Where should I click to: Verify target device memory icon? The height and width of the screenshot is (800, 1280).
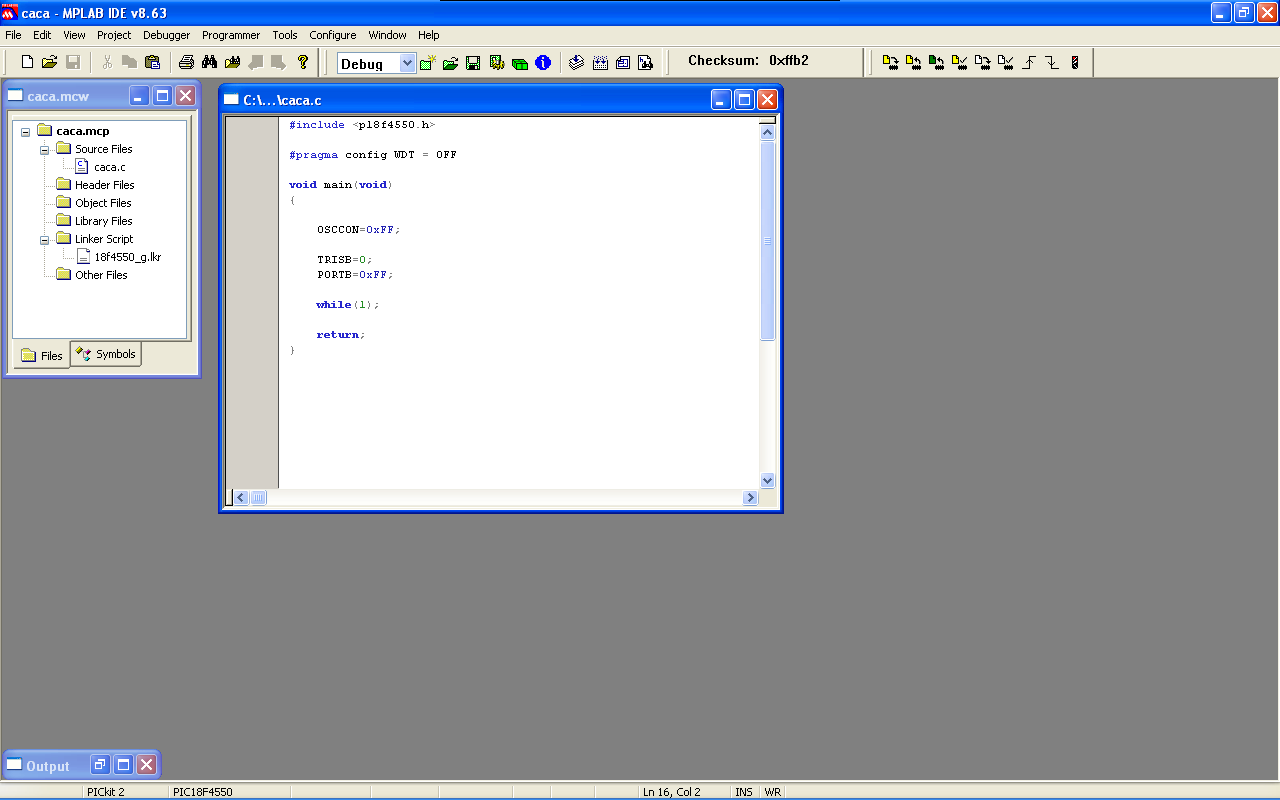click(x=959, y=62)
